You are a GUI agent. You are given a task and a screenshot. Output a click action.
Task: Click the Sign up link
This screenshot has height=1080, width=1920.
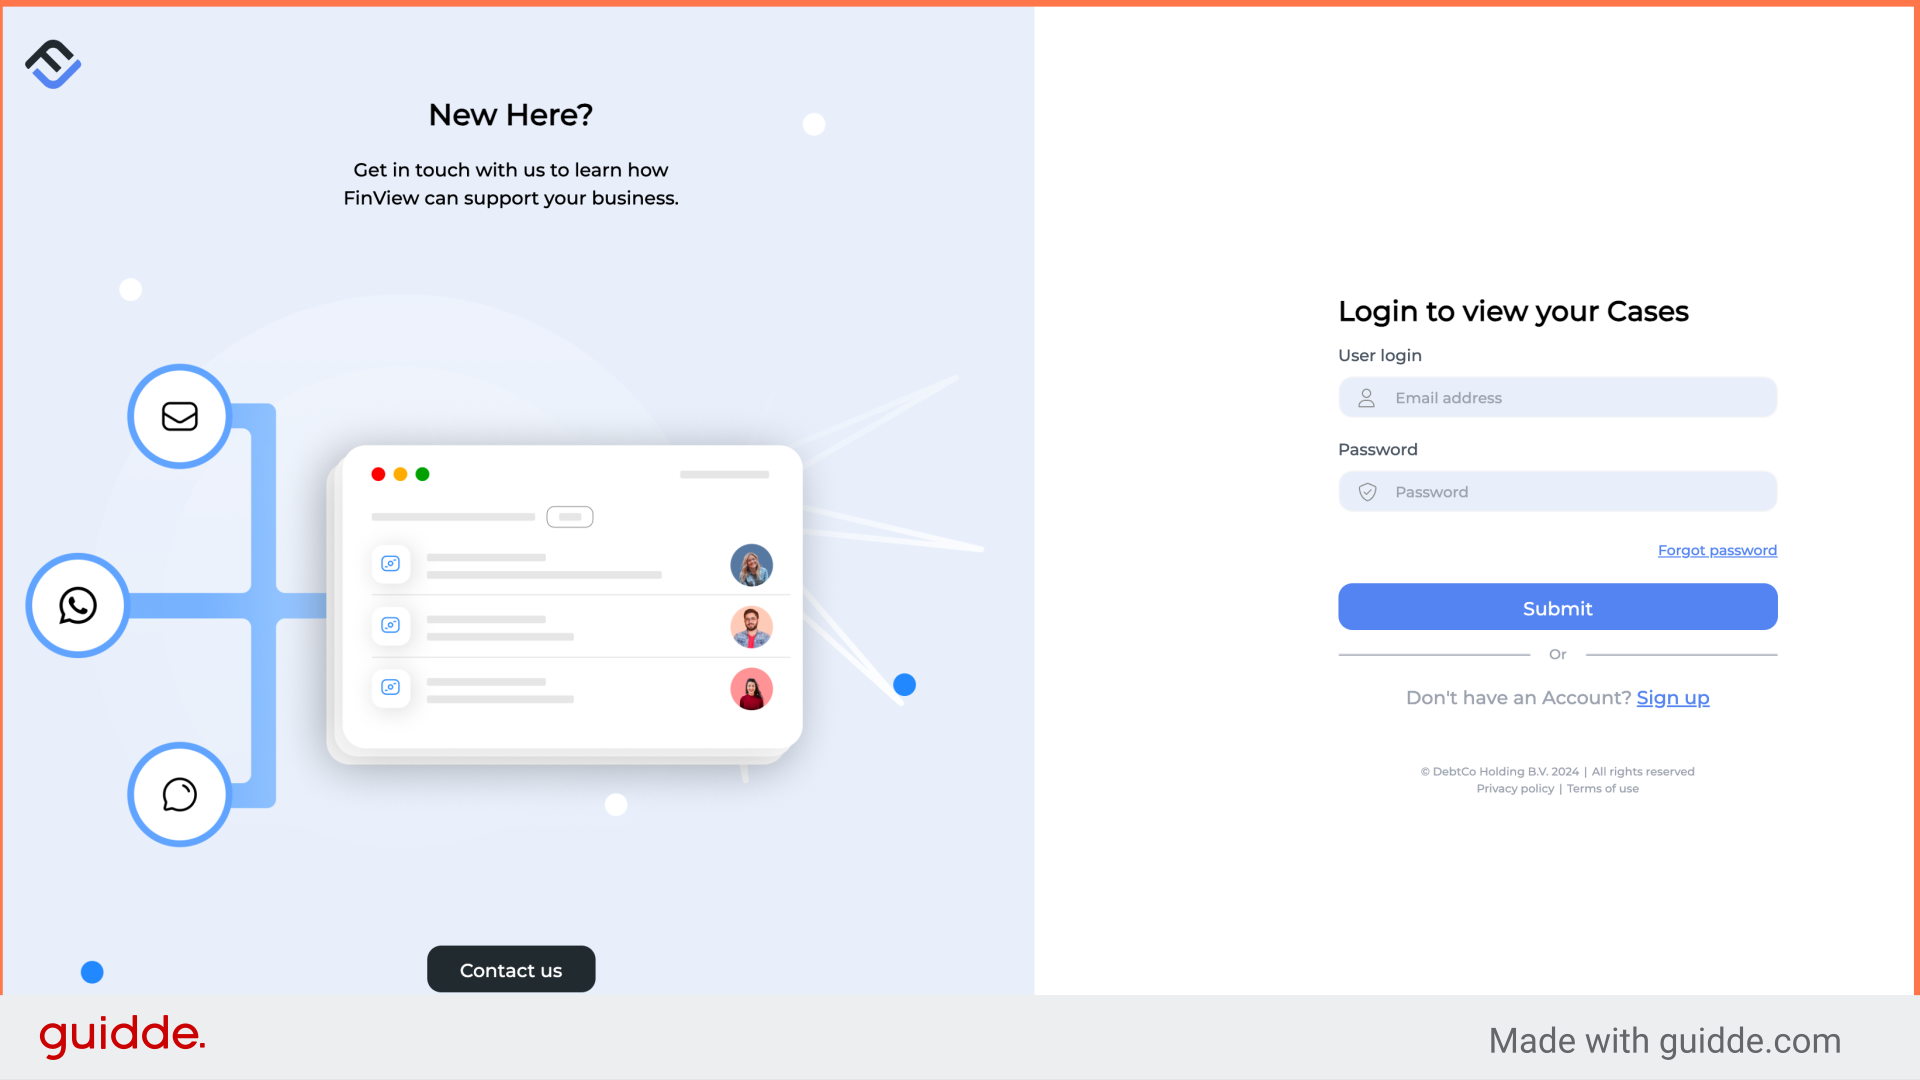[1672, 696]
